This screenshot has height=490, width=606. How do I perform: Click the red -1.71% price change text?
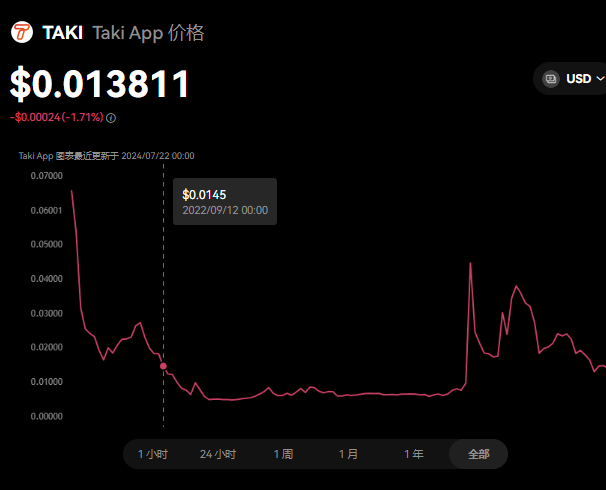pyautogui.click(x=58, y=118)
